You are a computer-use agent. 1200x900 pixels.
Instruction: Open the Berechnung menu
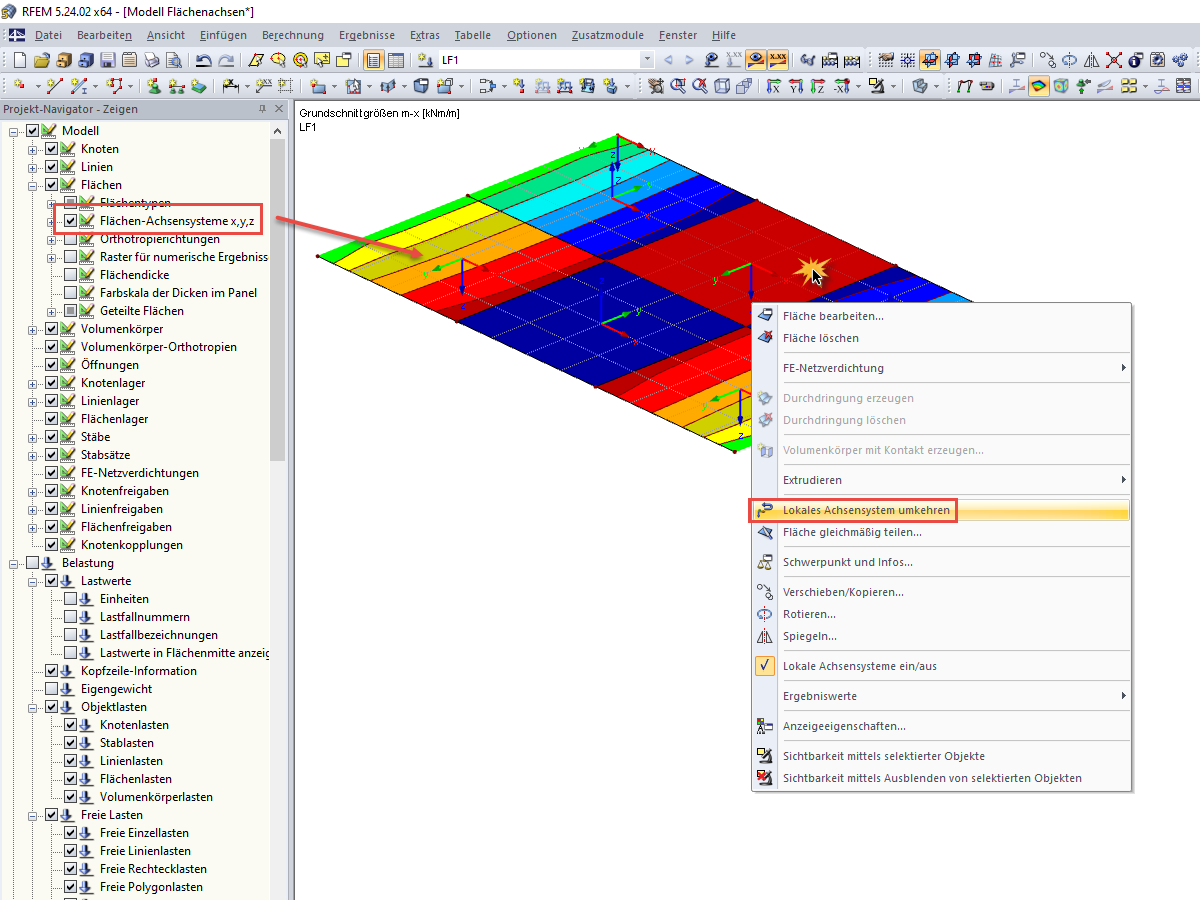pyautogui.click(x=293, y=35)
